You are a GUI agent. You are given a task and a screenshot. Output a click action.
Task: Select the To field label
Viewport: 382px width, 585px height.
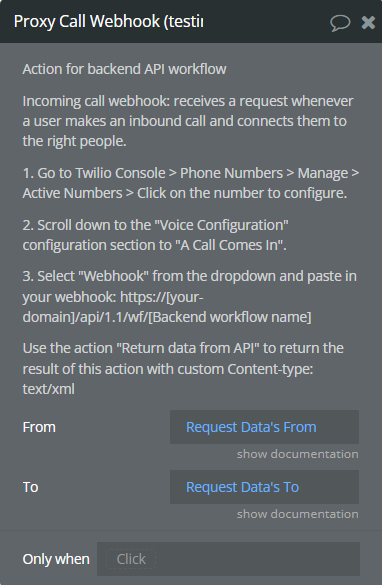(30, 487)
